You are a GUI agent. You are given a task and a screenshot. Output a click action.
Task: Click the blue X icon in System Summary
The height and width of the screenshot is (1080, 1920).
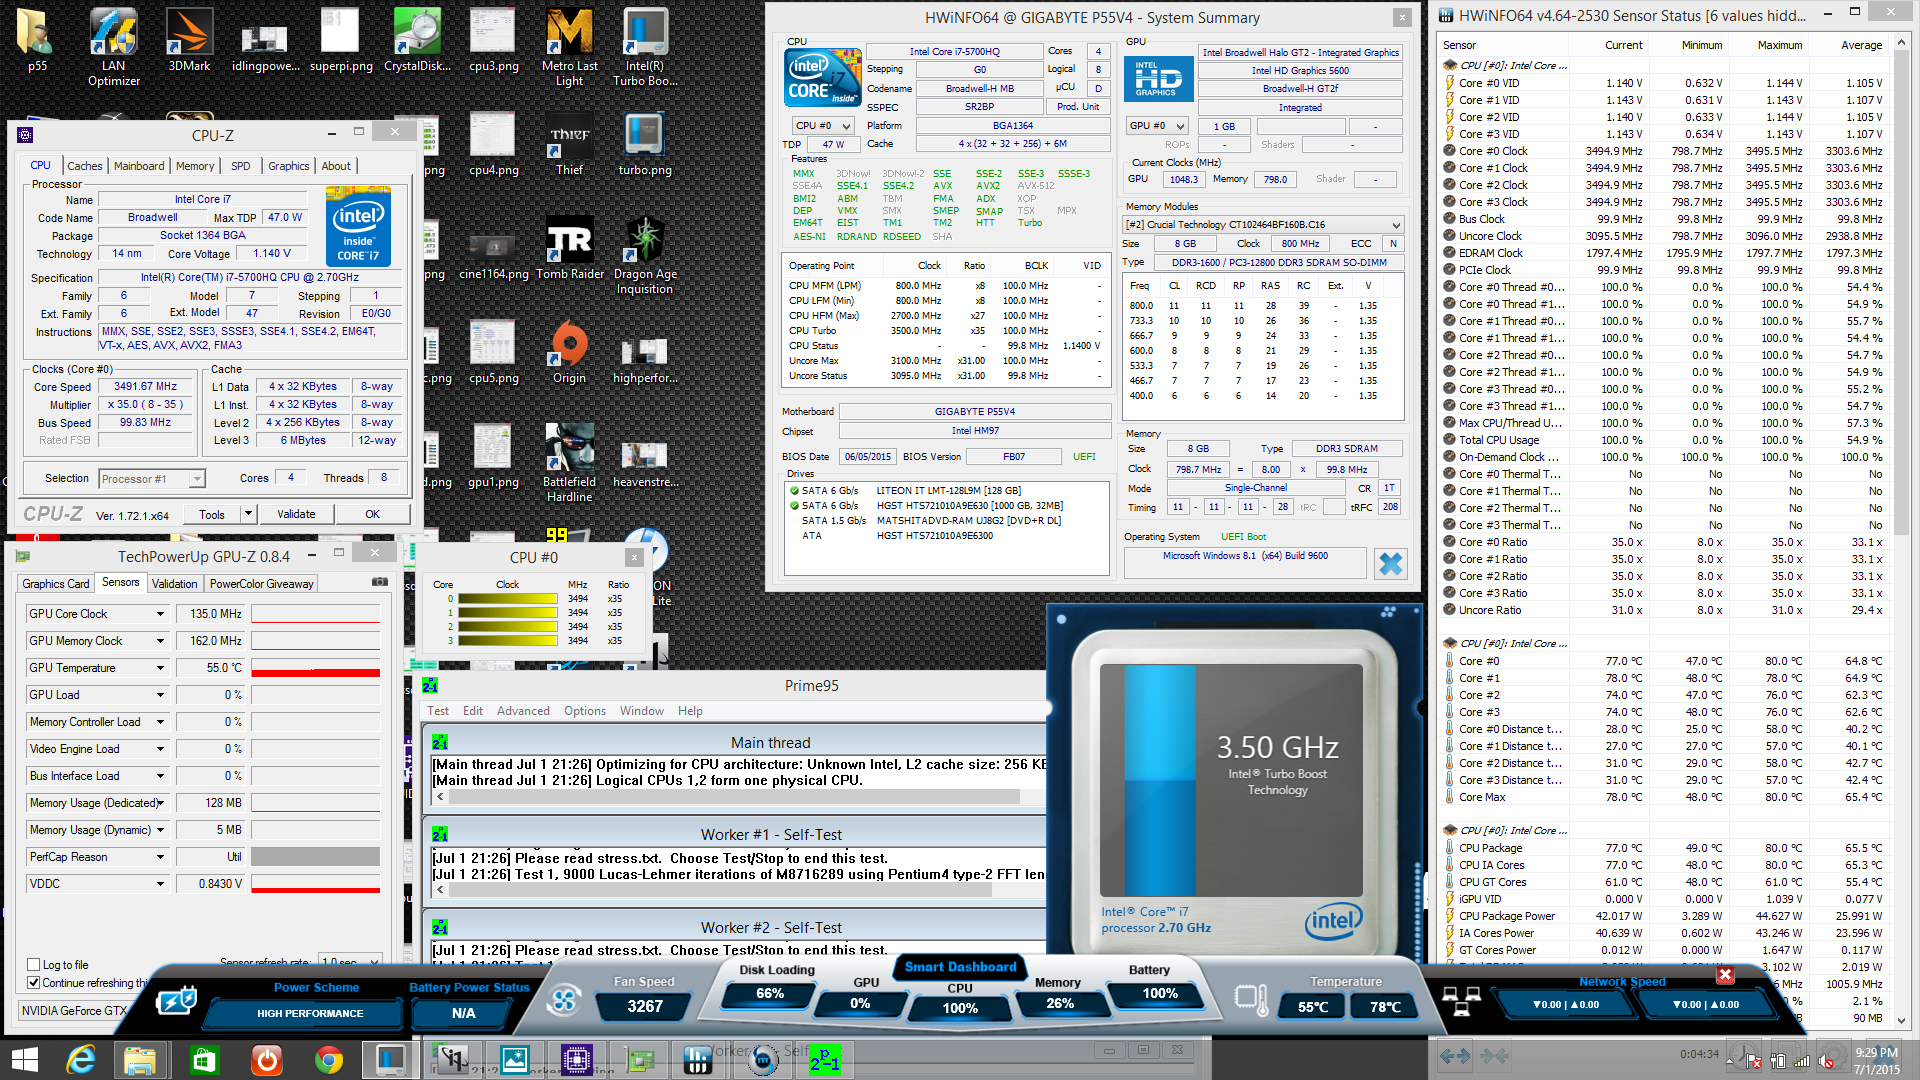(x=1390, y=564)
